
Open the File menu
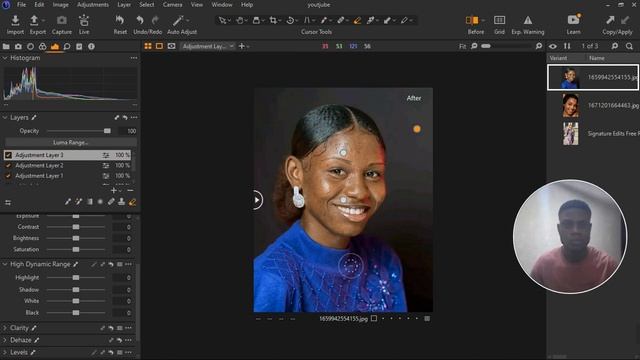(21, 5)
